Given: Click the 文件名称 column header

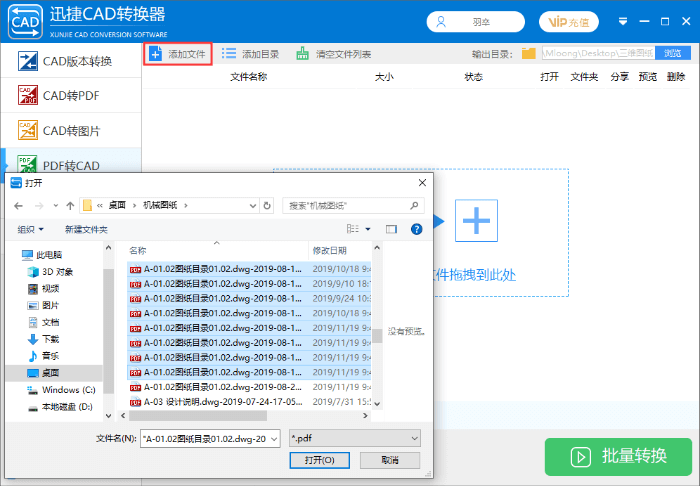Looking at the screenshot, I should [249, 77].
